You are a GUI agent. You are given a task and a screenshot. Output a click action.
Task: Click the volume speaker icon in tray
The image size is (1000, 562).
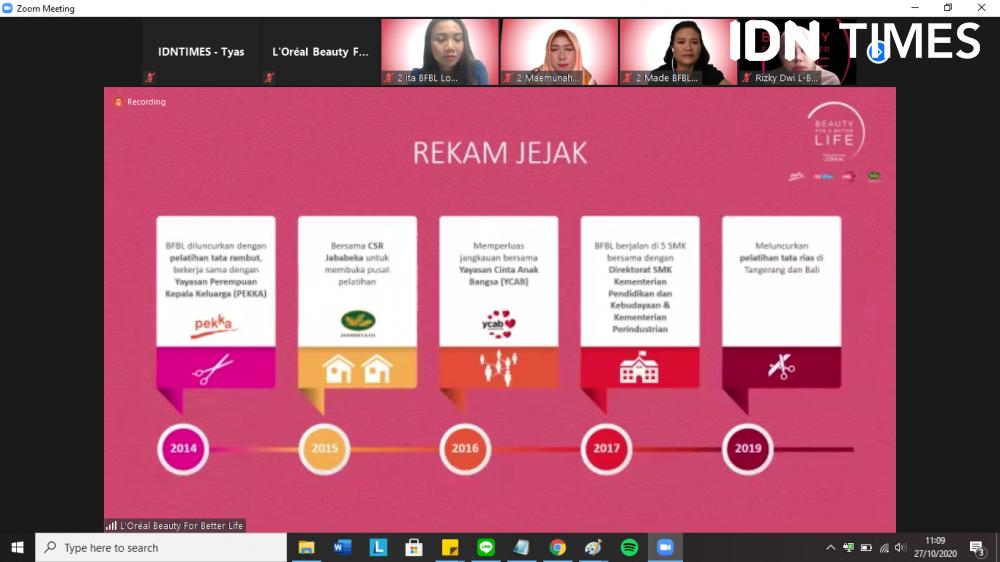[x=900, y=547]
